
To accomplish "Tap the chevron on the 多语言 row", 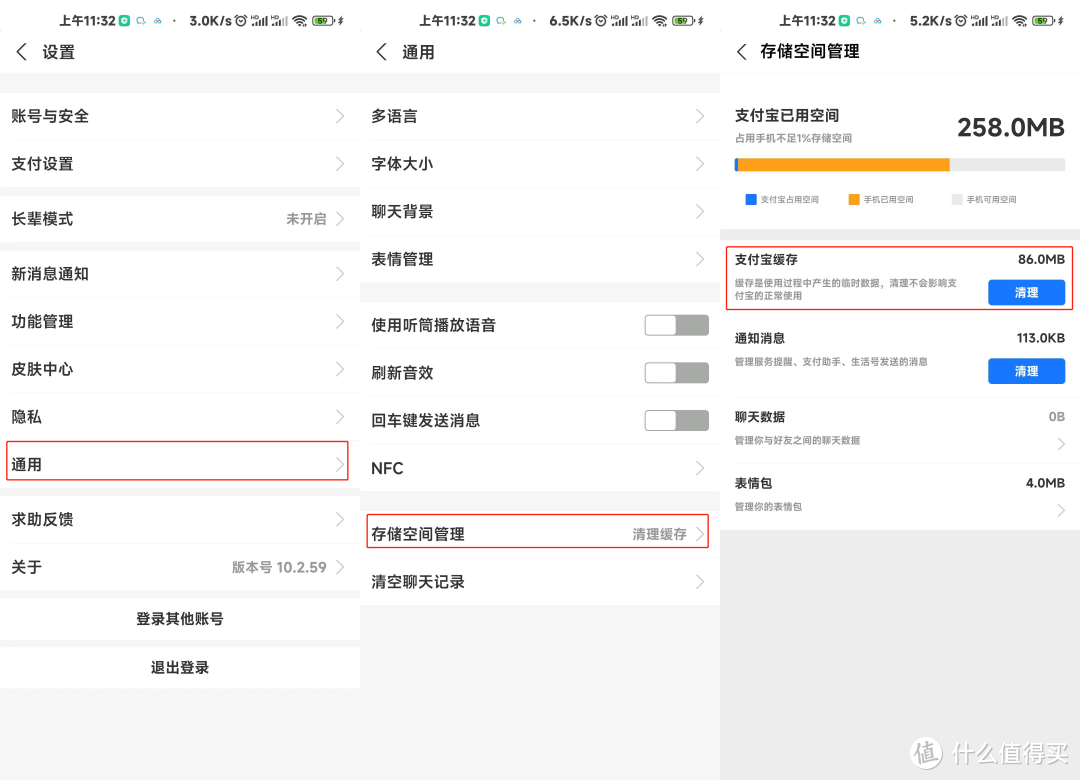I will coord(700,116).
